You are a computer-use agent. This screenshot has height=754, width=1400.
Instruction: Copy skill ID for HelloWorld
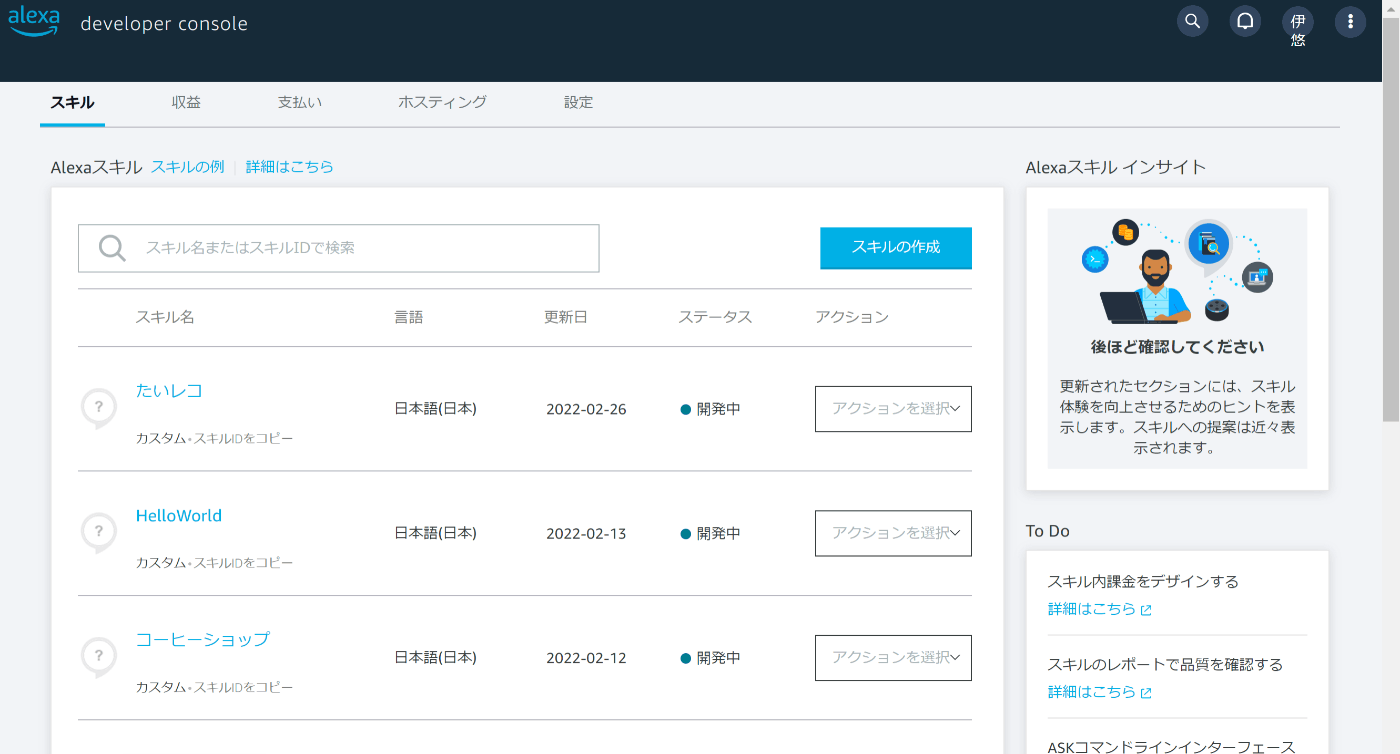pyautogui.click(x=243, y=563)
